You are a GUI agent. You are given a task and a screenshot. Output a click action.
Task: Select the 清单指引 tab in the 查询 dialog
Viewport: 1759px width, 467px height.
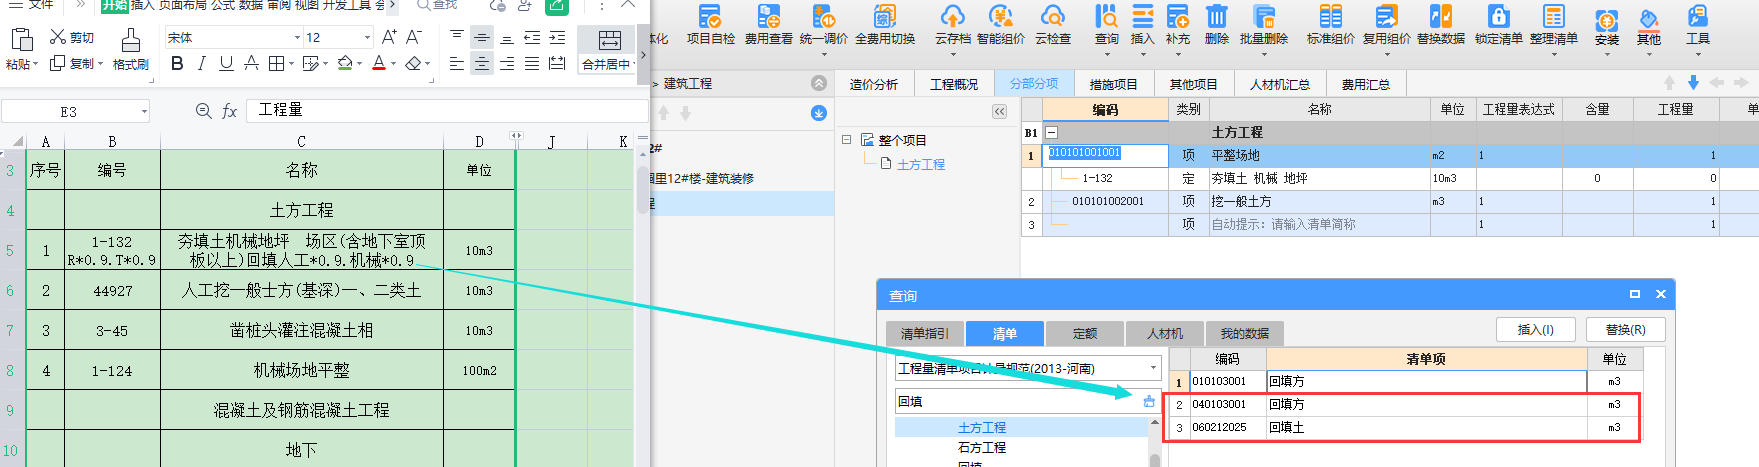pyautogui.click(x=925, y=333)
